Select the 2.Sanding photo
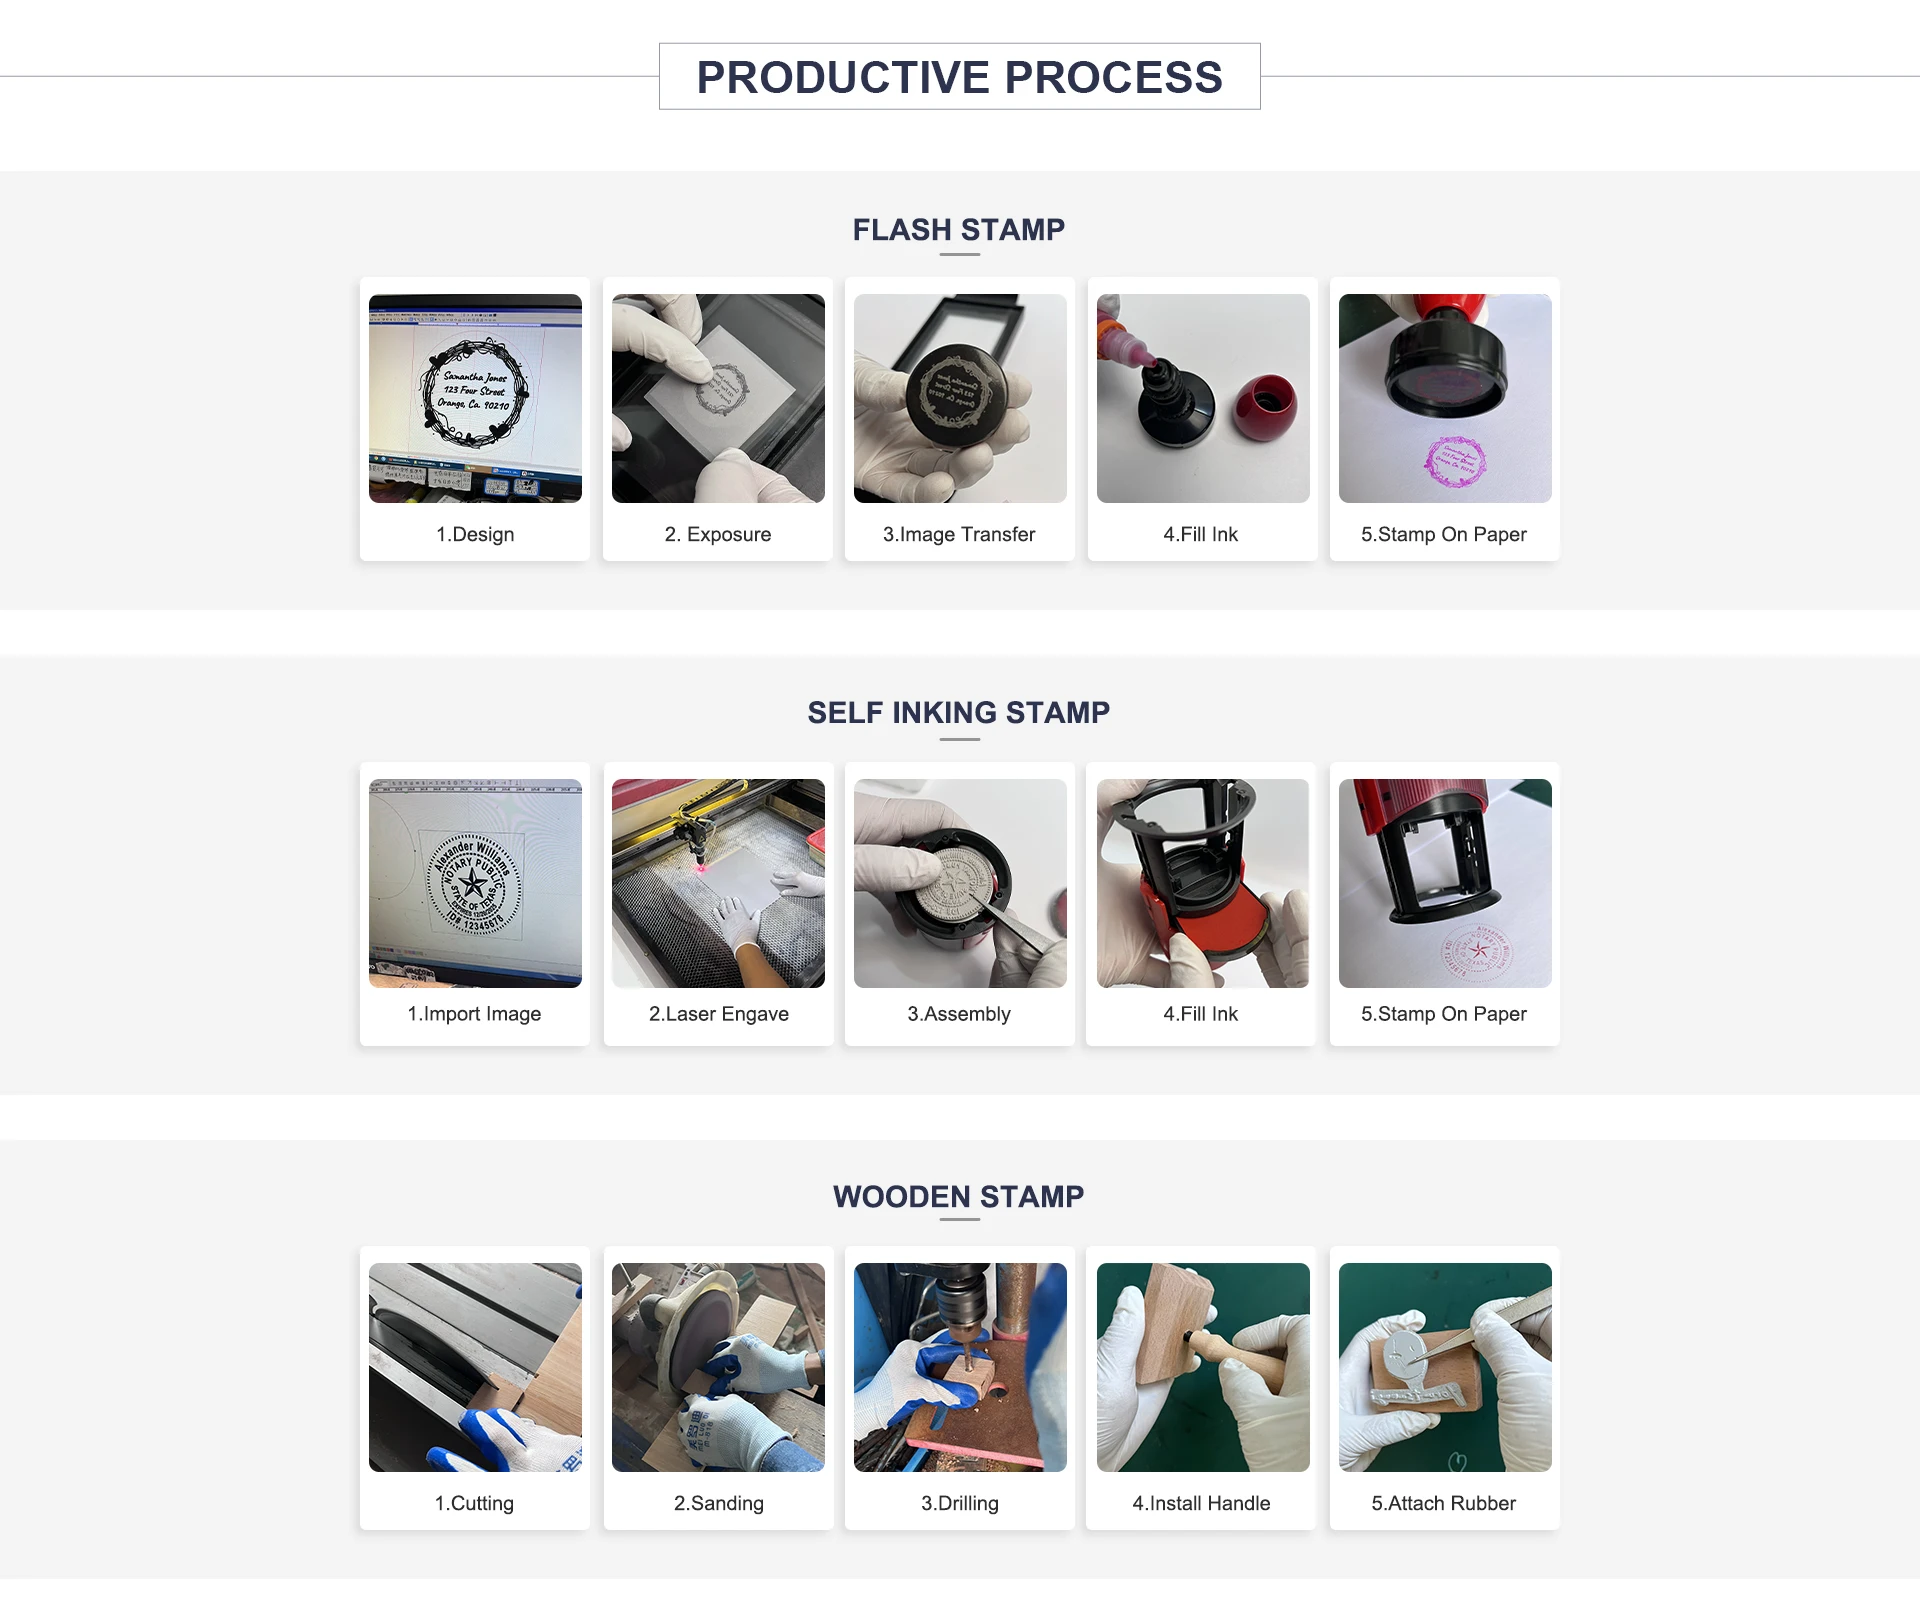The width and height of the screenshot is (1920, 1624). tap(718, 1367)
